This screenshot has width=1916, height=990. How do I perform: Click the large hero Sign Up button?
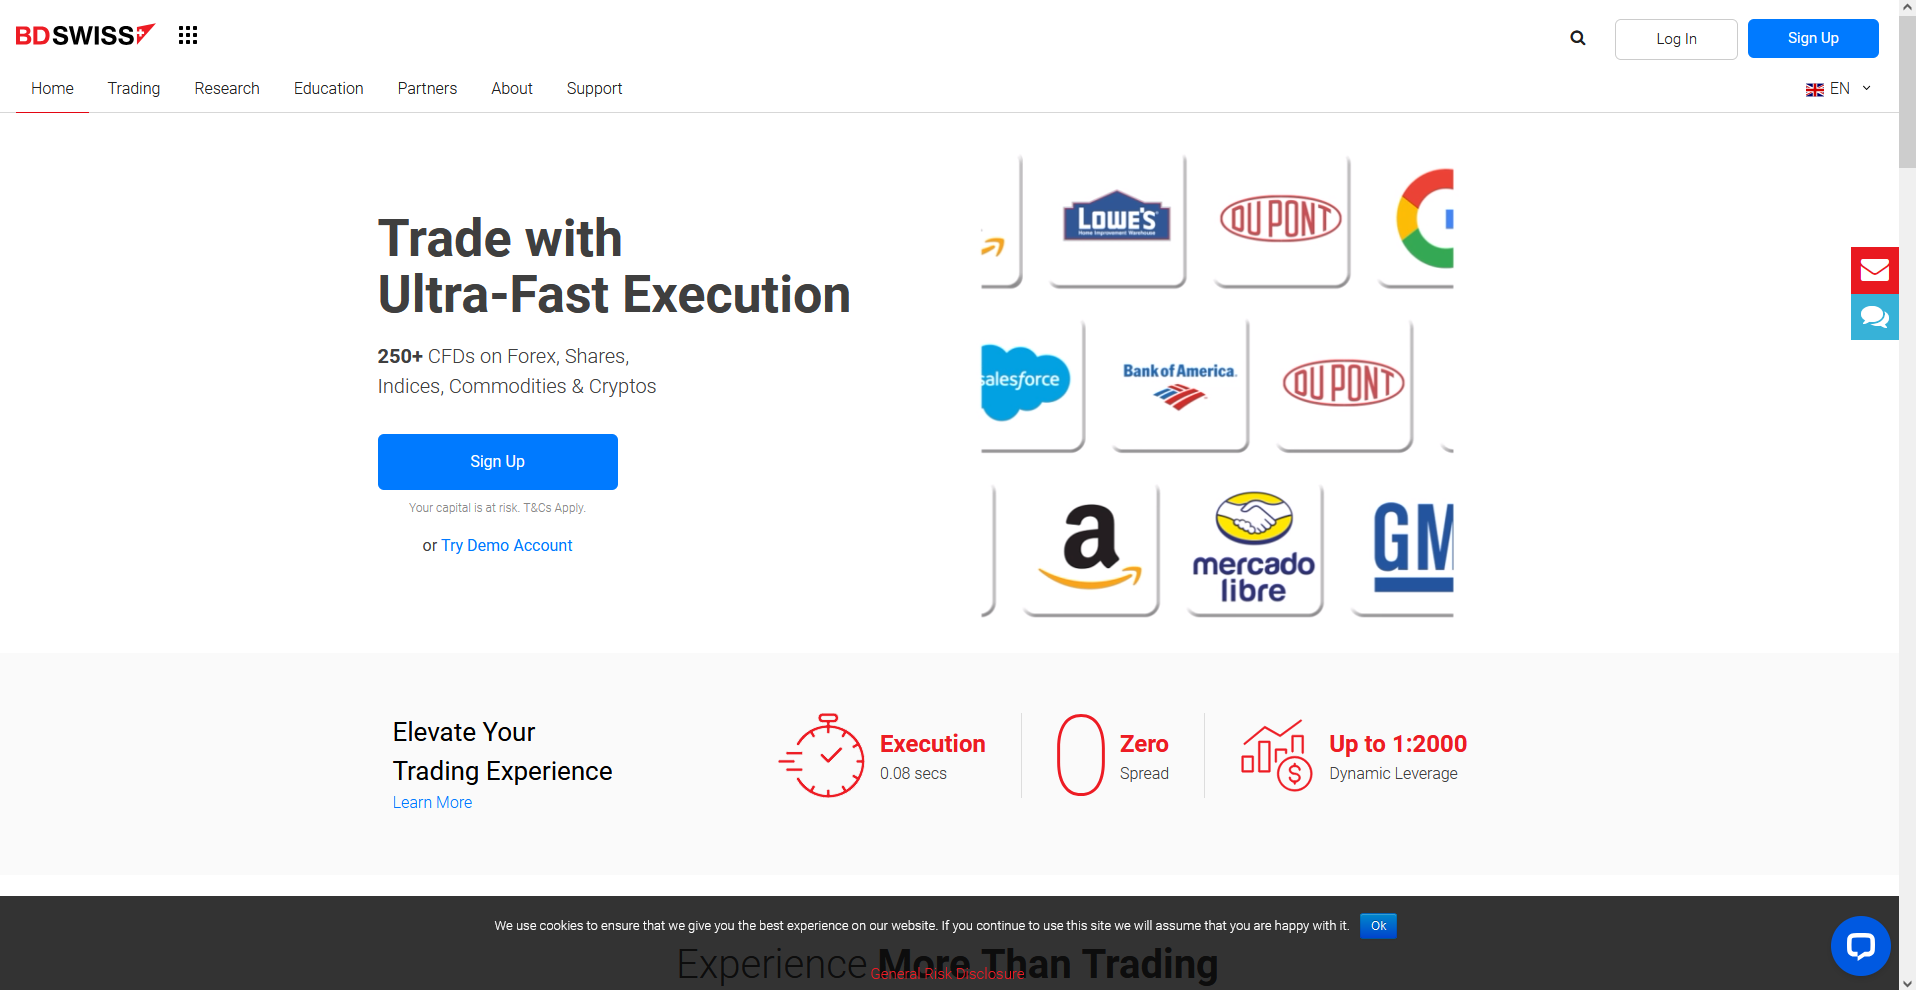point(498,462)
